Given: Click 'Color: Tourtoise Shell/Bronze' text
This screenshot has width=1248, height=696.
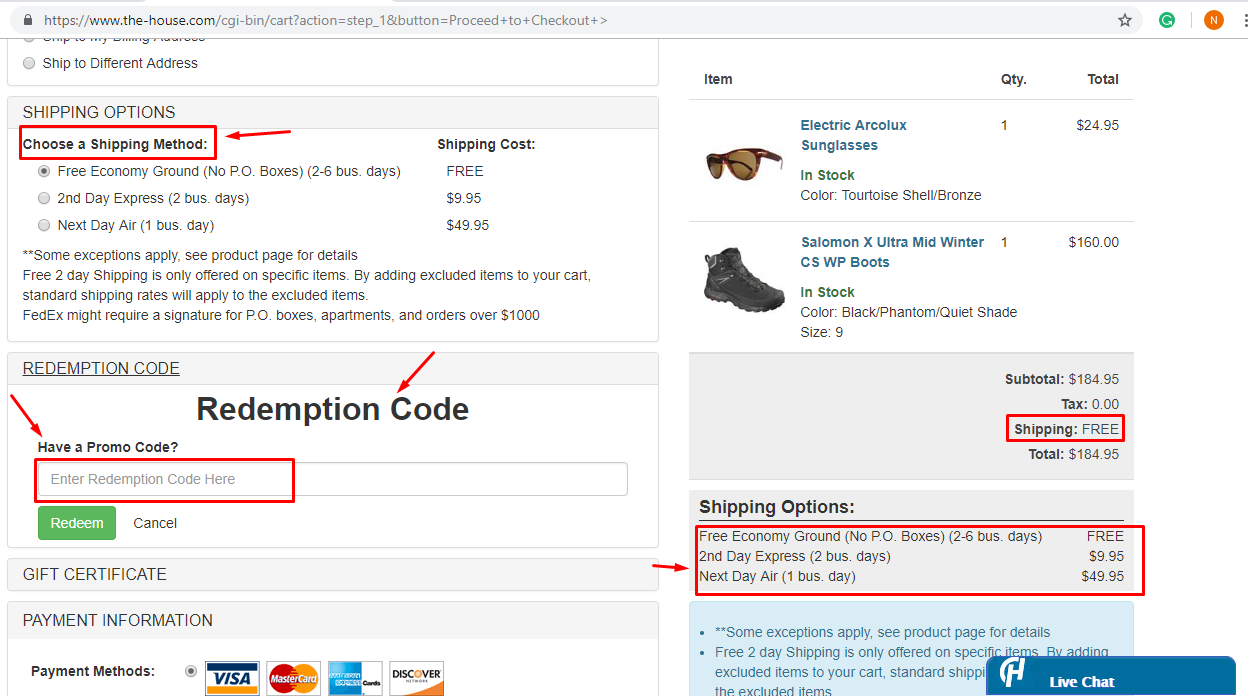Looking at the screenshot, I should click(x=891, y=195).
